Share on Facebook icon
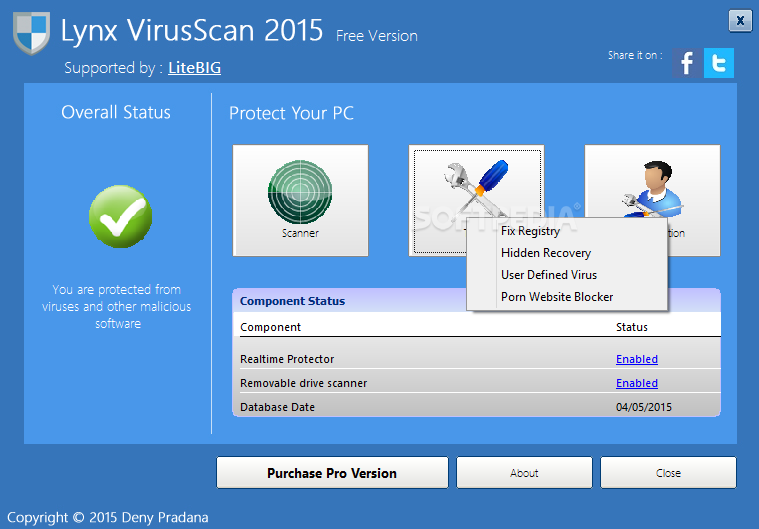This screenshot has width=759, height=529. [686, 63]
